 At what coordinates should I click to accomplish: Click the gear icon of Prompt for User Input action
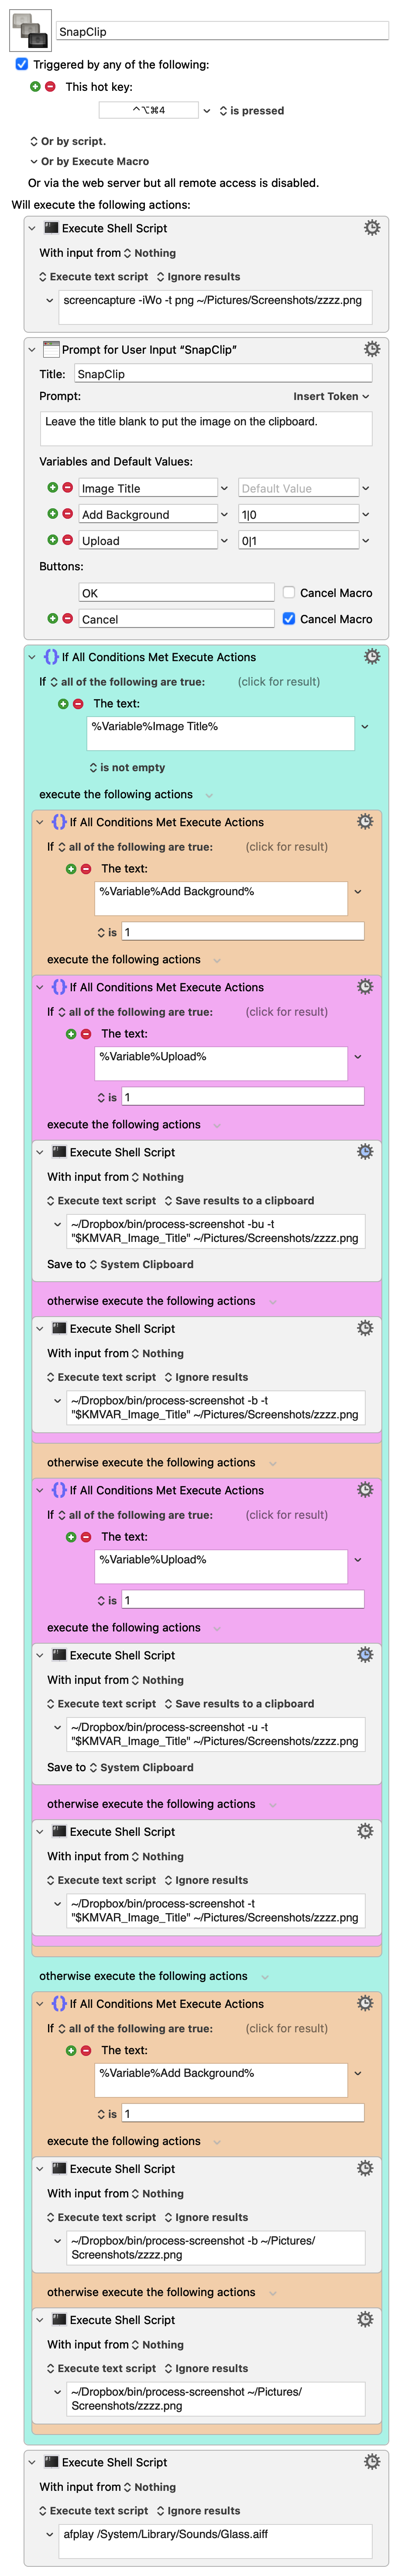click(371, 349)
